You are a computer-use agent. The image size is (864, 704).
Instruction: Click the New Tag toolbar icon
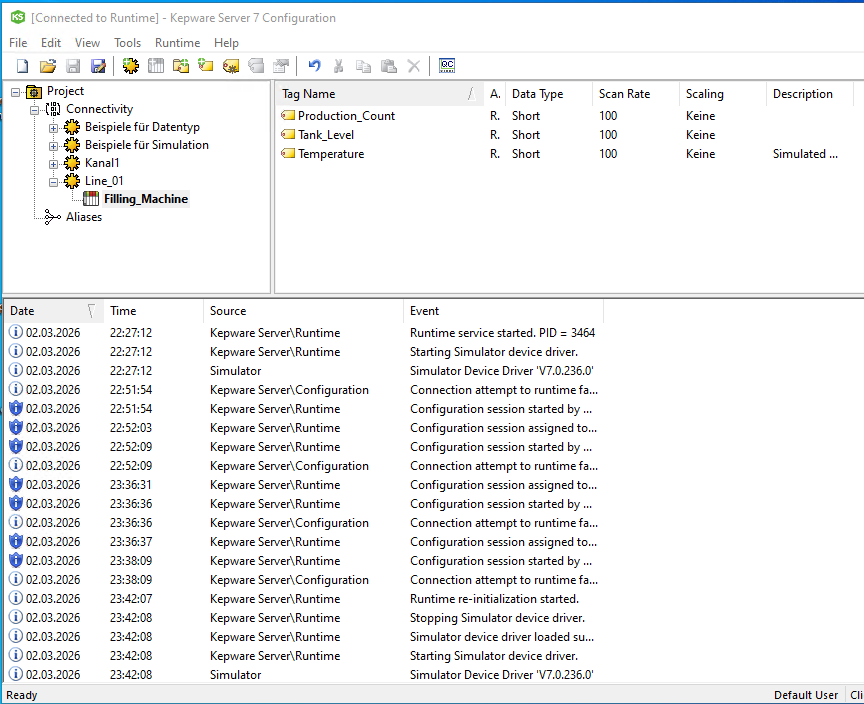[x=206, y=66]
